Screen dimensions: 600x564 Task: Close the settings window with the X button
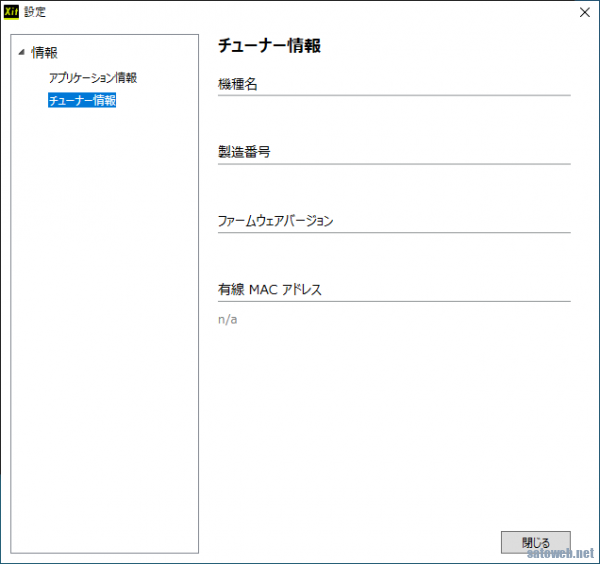(584, 12)
